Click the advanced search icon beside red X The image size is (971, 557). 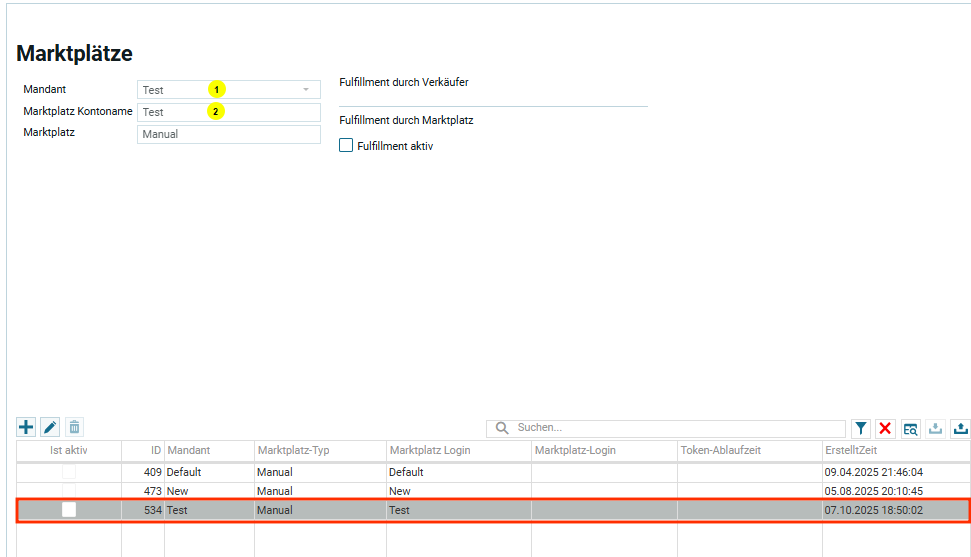point(910,429)
